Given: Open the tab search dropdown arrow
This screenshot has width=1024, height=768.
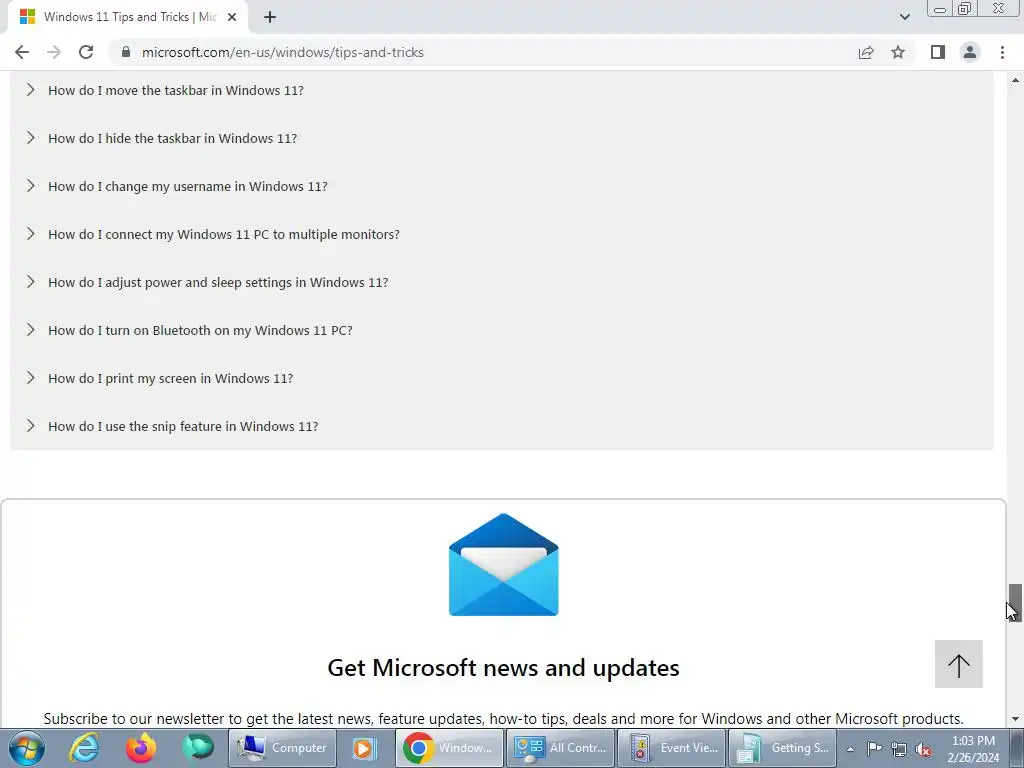Looking at the screenshot, I should (x=904, y=17).
